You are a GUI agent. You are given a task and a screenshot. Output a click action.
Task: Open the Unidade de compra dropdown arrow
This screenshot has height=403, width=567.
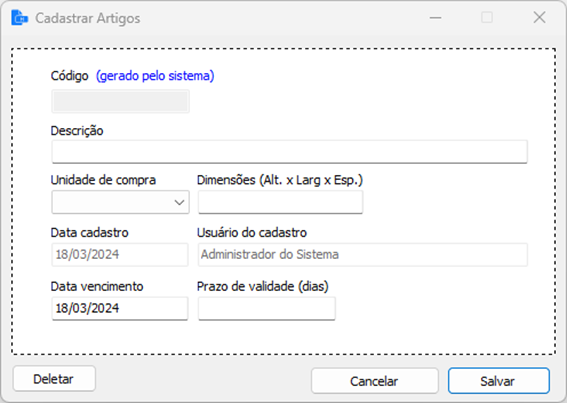(x=179, y=202)
